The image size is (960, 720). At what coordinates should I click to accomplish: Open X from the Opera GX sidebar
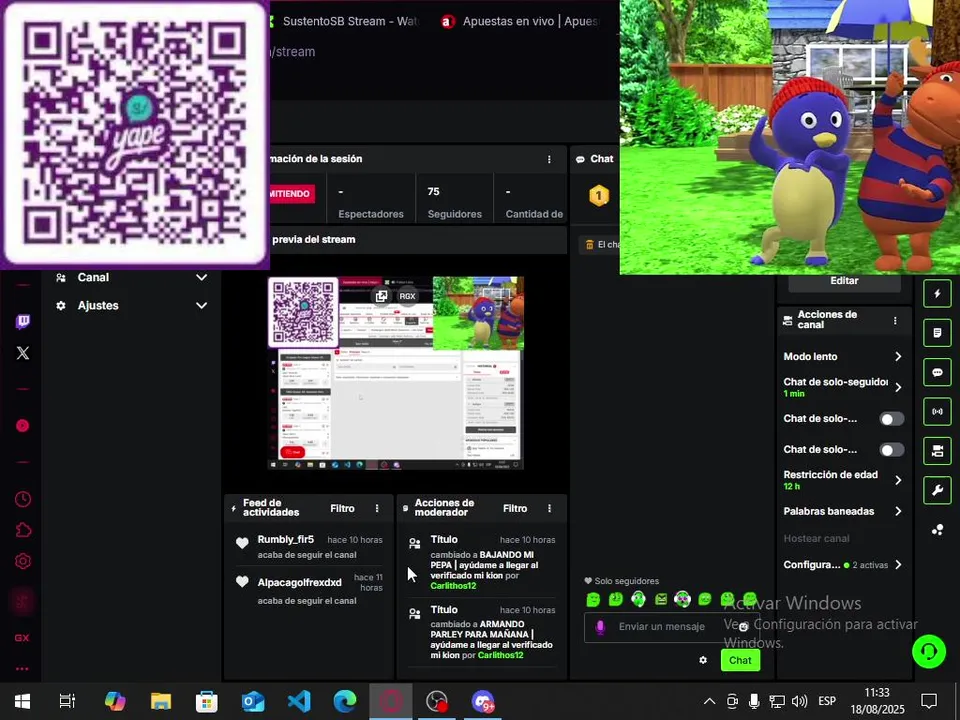(x=23, y=353)
